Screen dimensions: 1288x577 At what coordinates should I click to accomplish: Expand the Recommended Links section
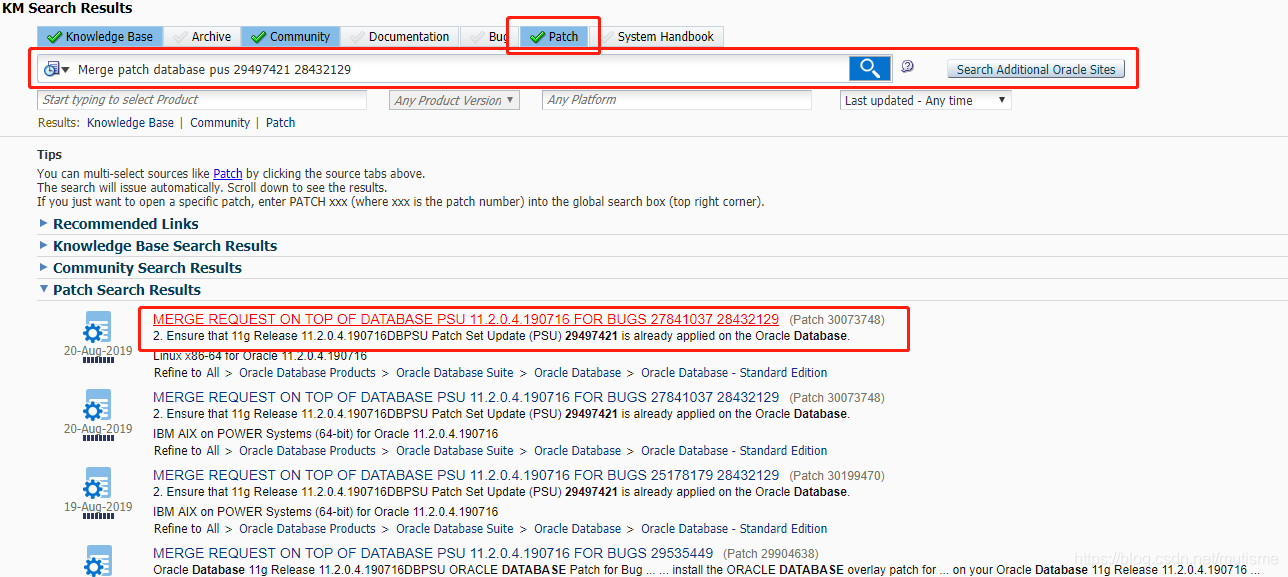pos(44,223)
